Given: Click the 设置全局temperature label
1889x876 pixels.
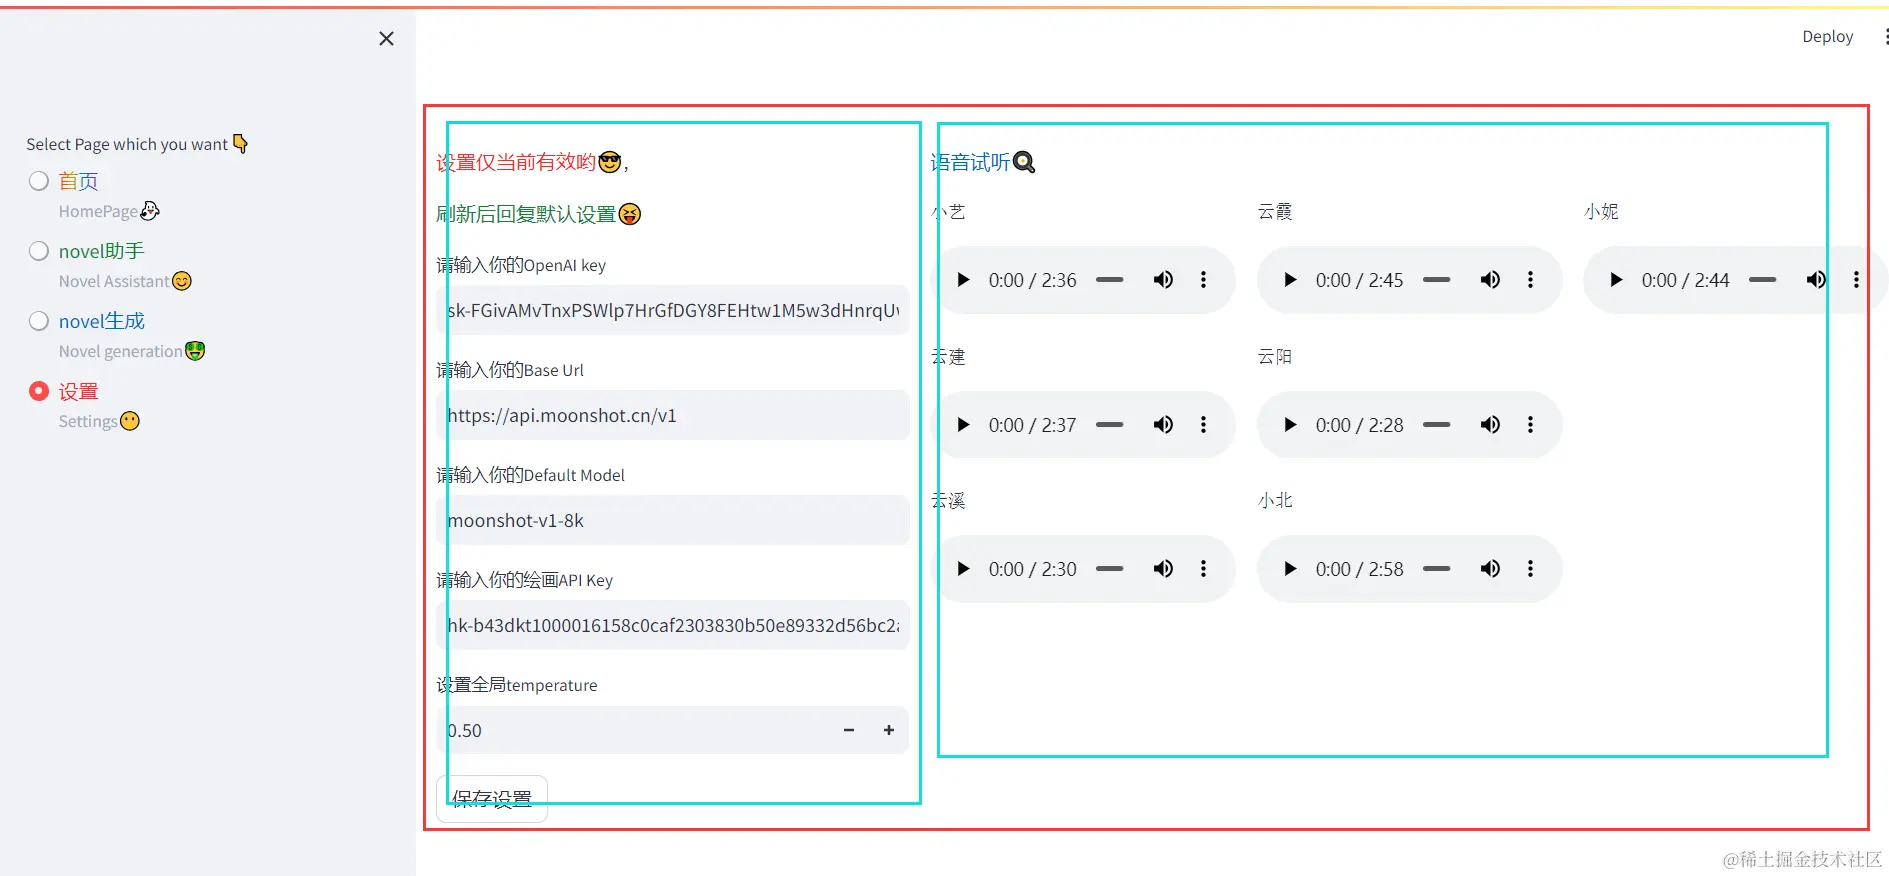Looking at the screenshot, I should [x=517, y=685].
